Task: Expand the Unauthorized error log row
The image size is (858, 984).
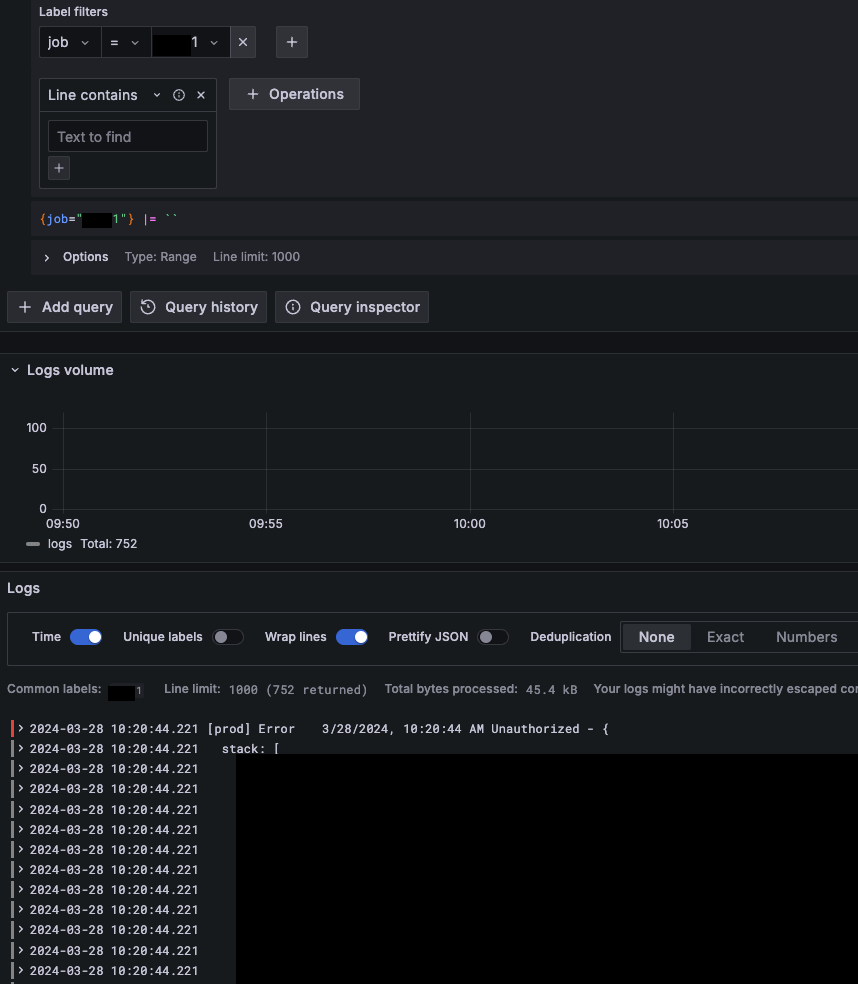Action: click(x=21, y=729)
